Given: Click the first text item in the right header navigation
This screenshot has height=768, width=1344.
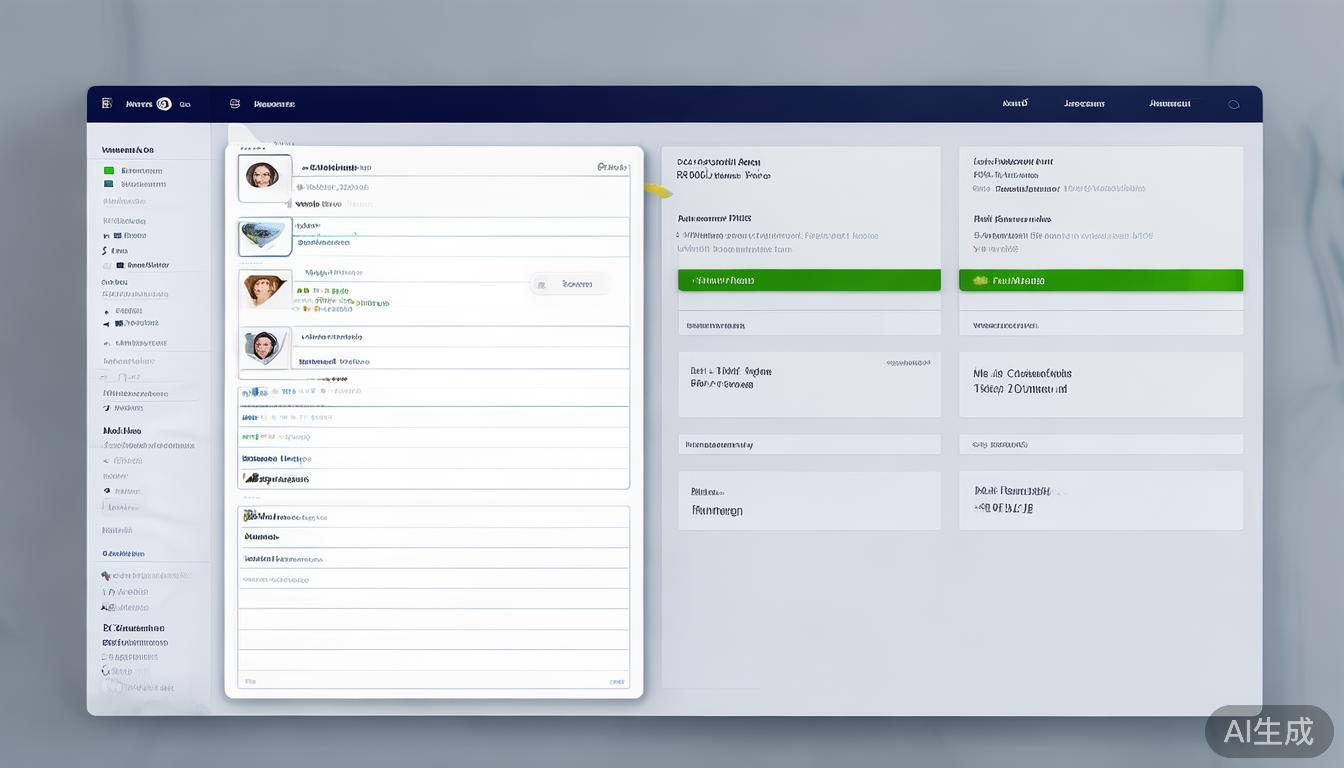Looking at the screenshot, I should click(1015, 103).
